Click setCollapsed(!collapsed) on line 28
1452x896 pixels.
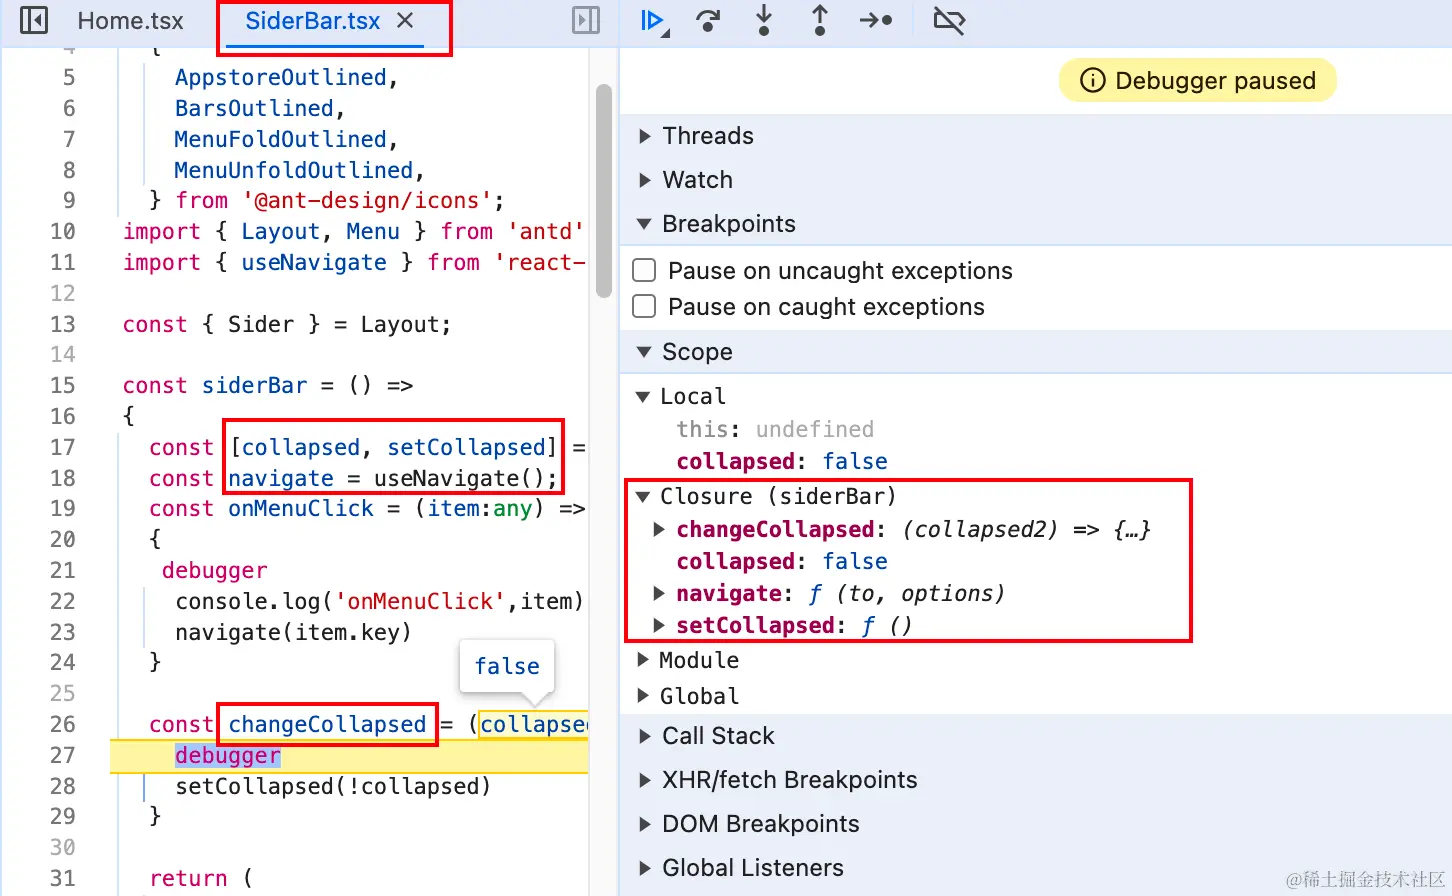[333, 786]
